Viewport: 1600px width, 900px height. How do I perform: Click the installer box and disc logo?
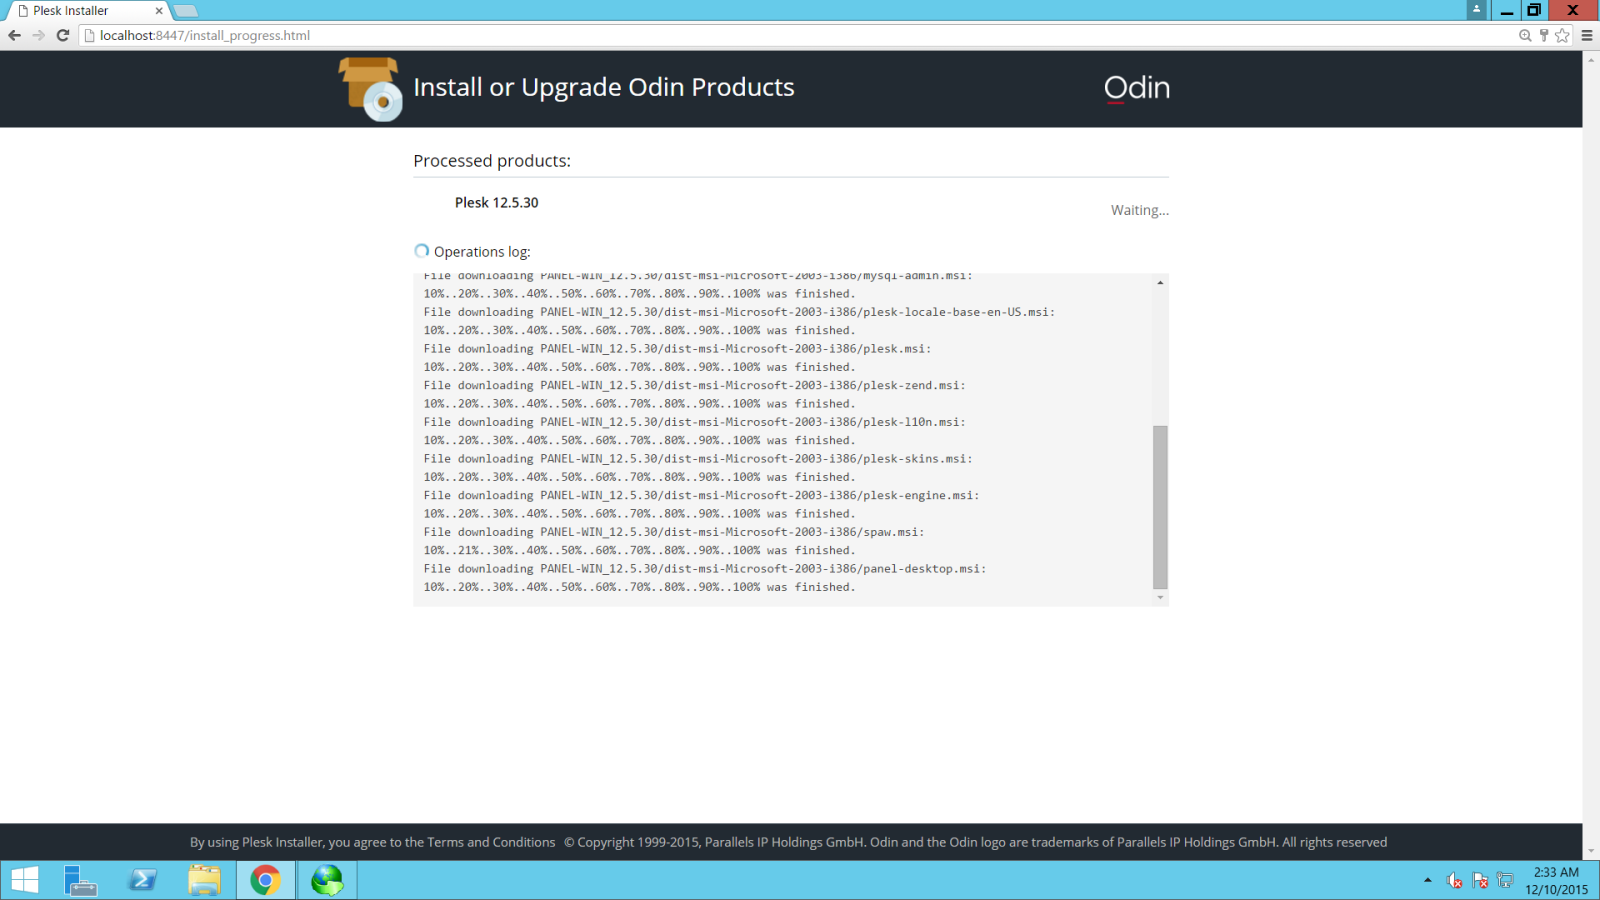tap(370, 89)
